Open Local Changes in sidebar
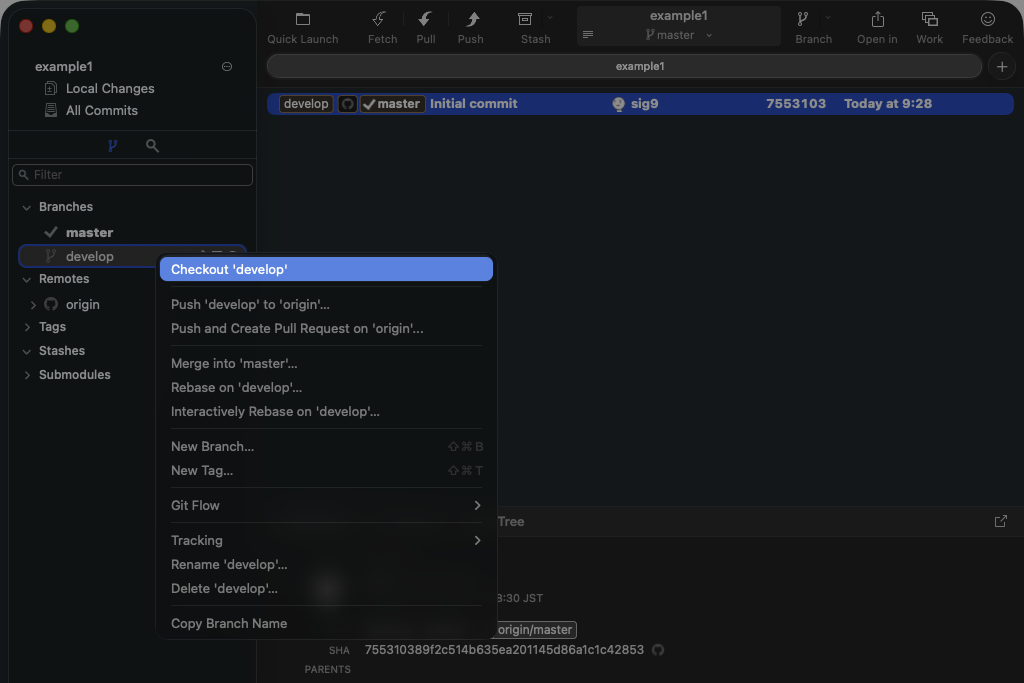 click(109, 89)
